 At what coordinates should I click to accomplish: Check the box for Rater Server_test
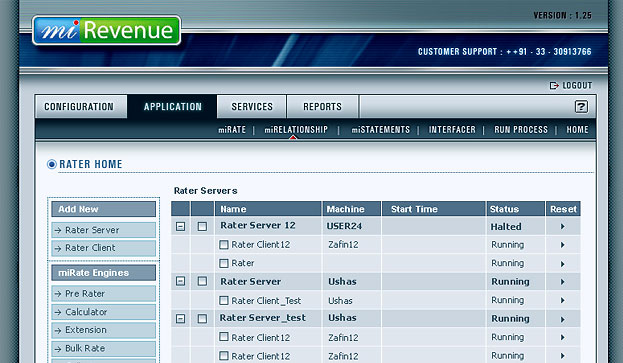pos(202,319)
